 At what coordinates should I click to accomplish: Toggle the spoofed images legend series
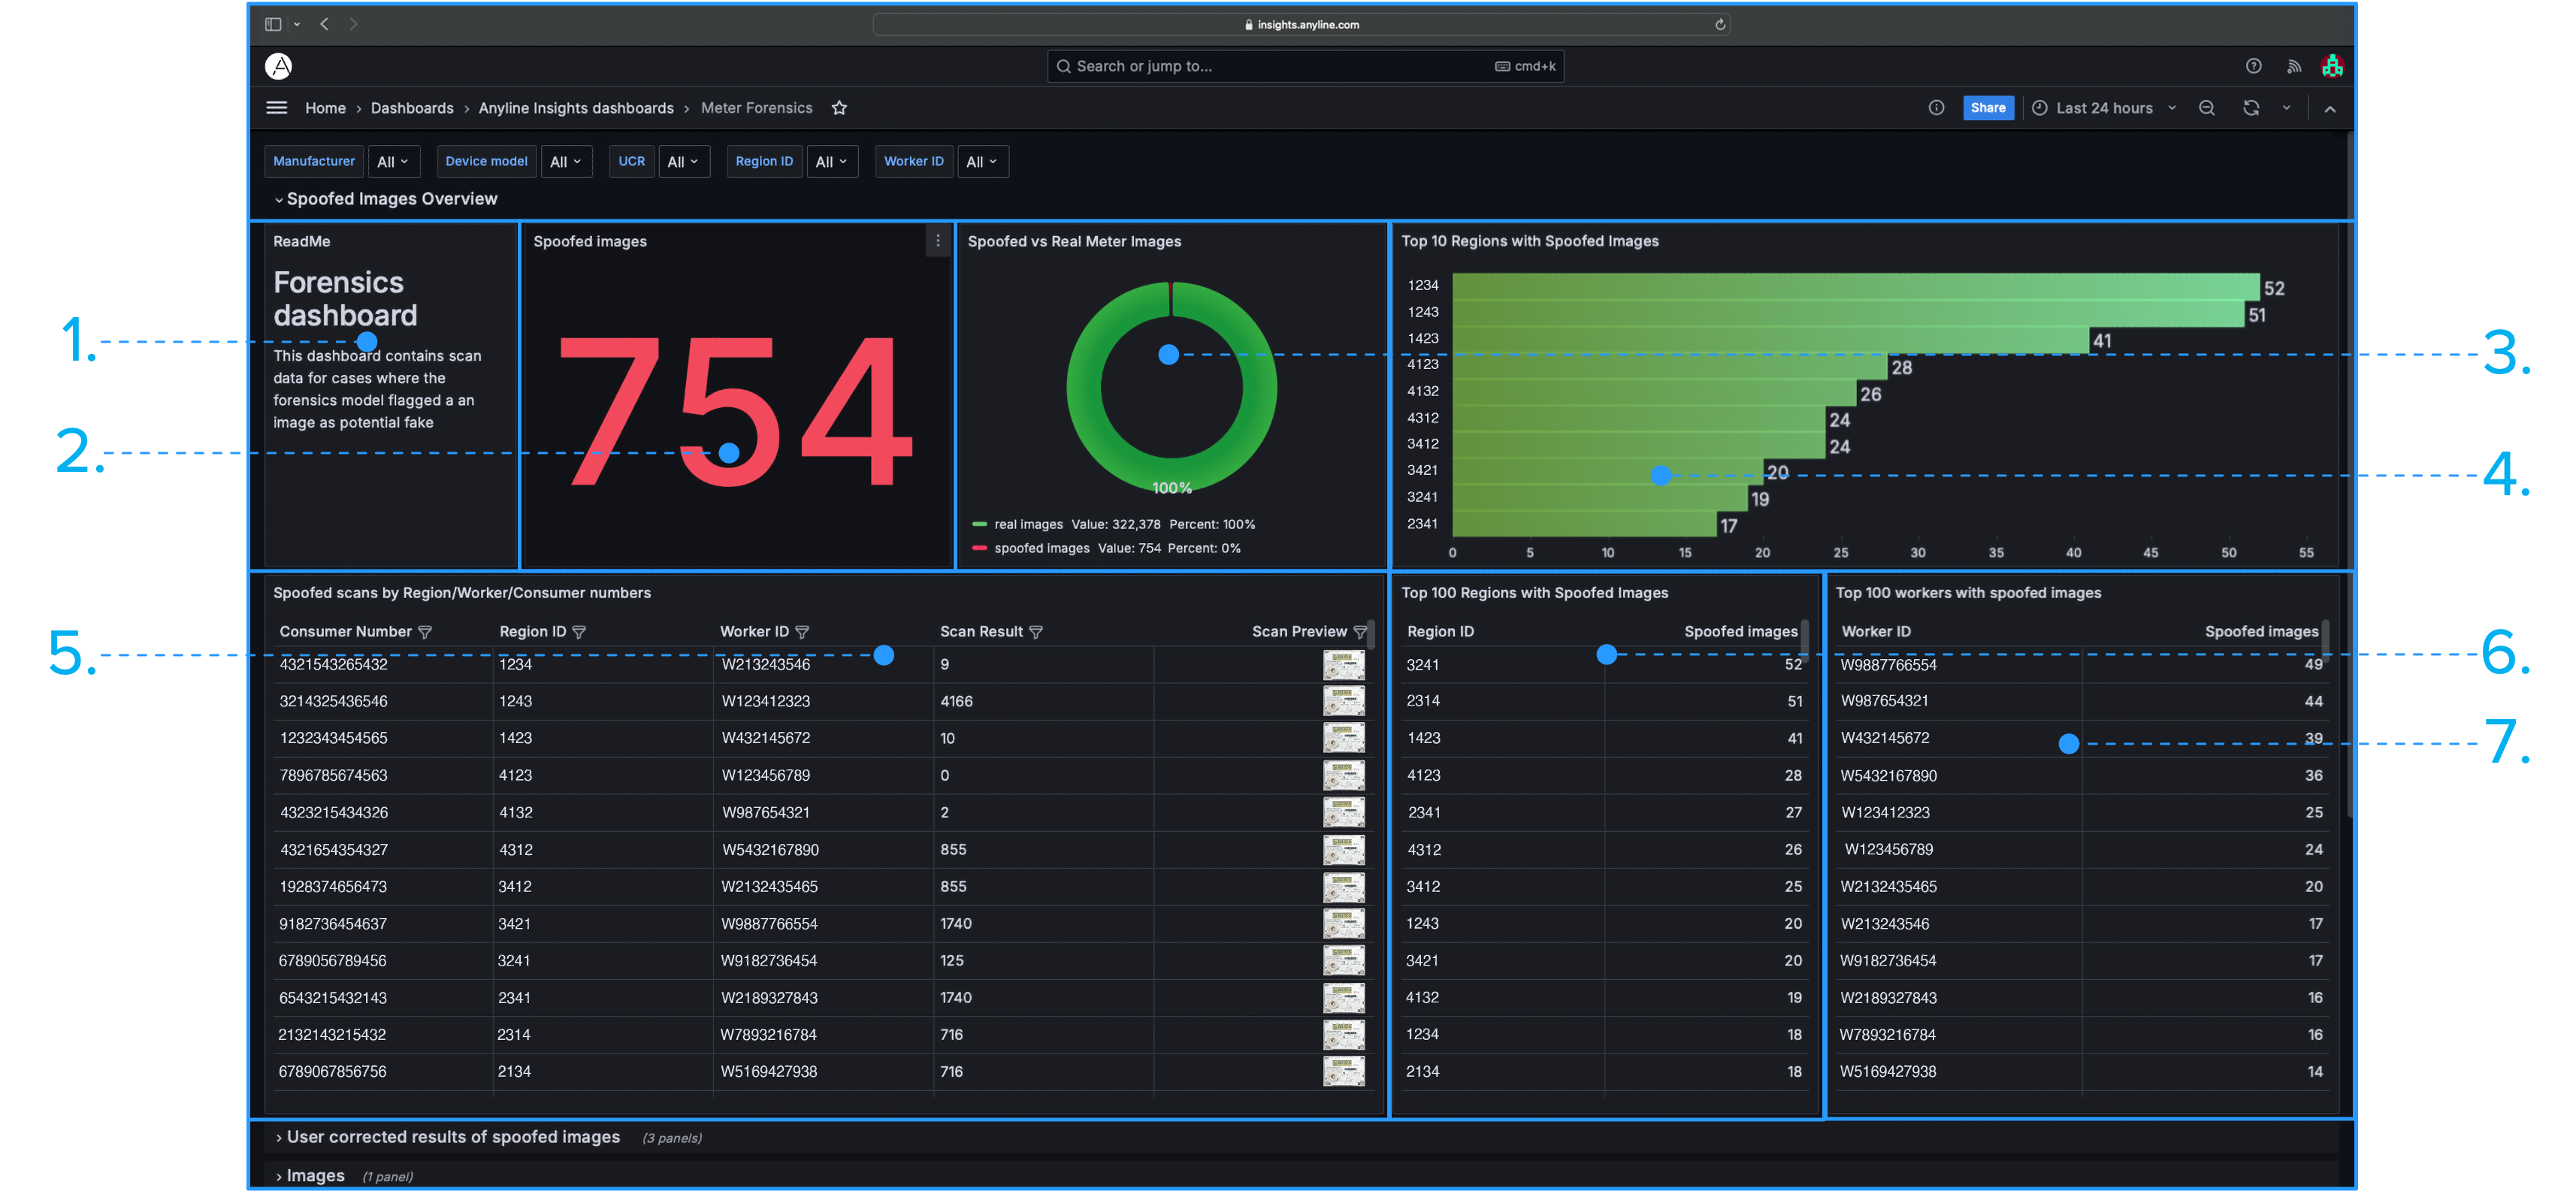pyautogui.click(x=1041, y=548)
